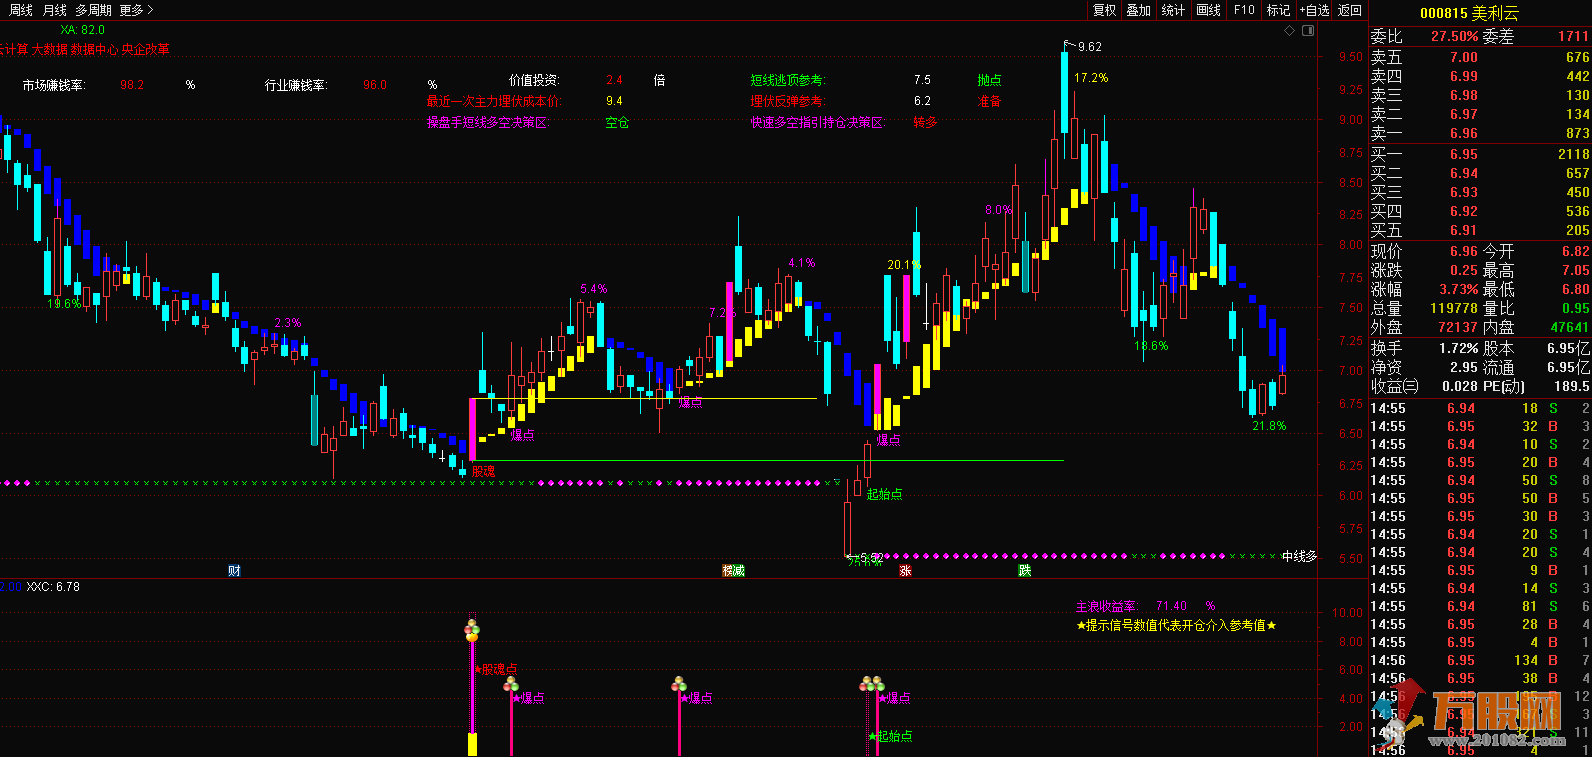Click the 起始点 star marker in indicator panel

pyautogui.click(x=871, y=736)
